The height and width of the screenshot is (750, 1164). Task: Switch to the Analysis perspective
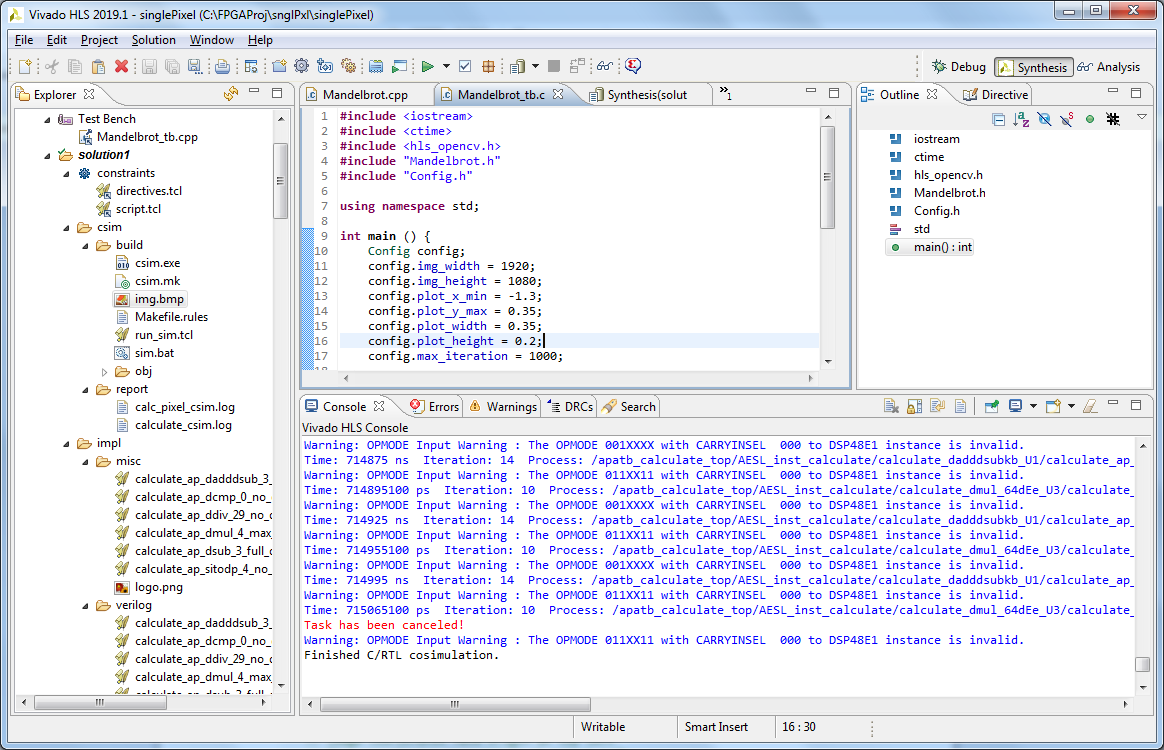coord(1108,67)
